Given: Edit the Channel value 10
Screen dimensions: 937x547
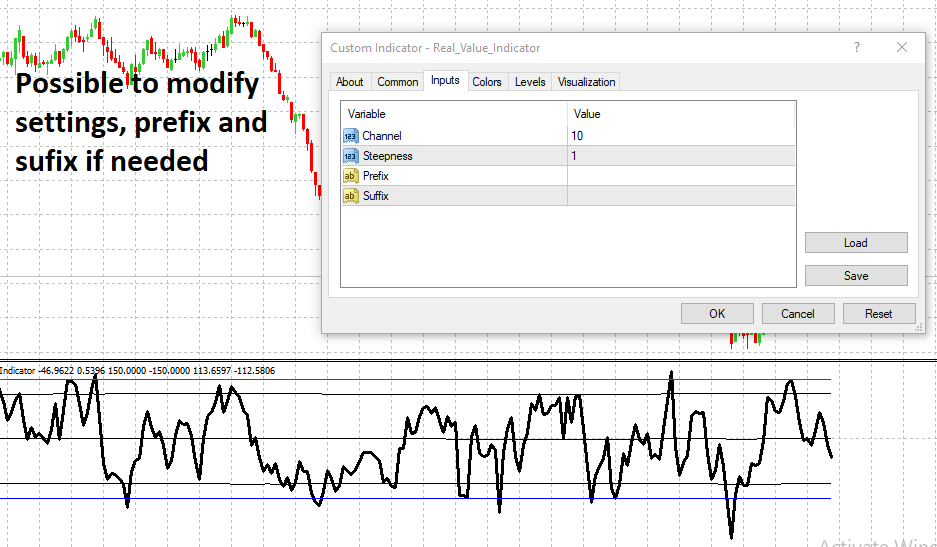Looking at the screenshot, I should point(681,136).
